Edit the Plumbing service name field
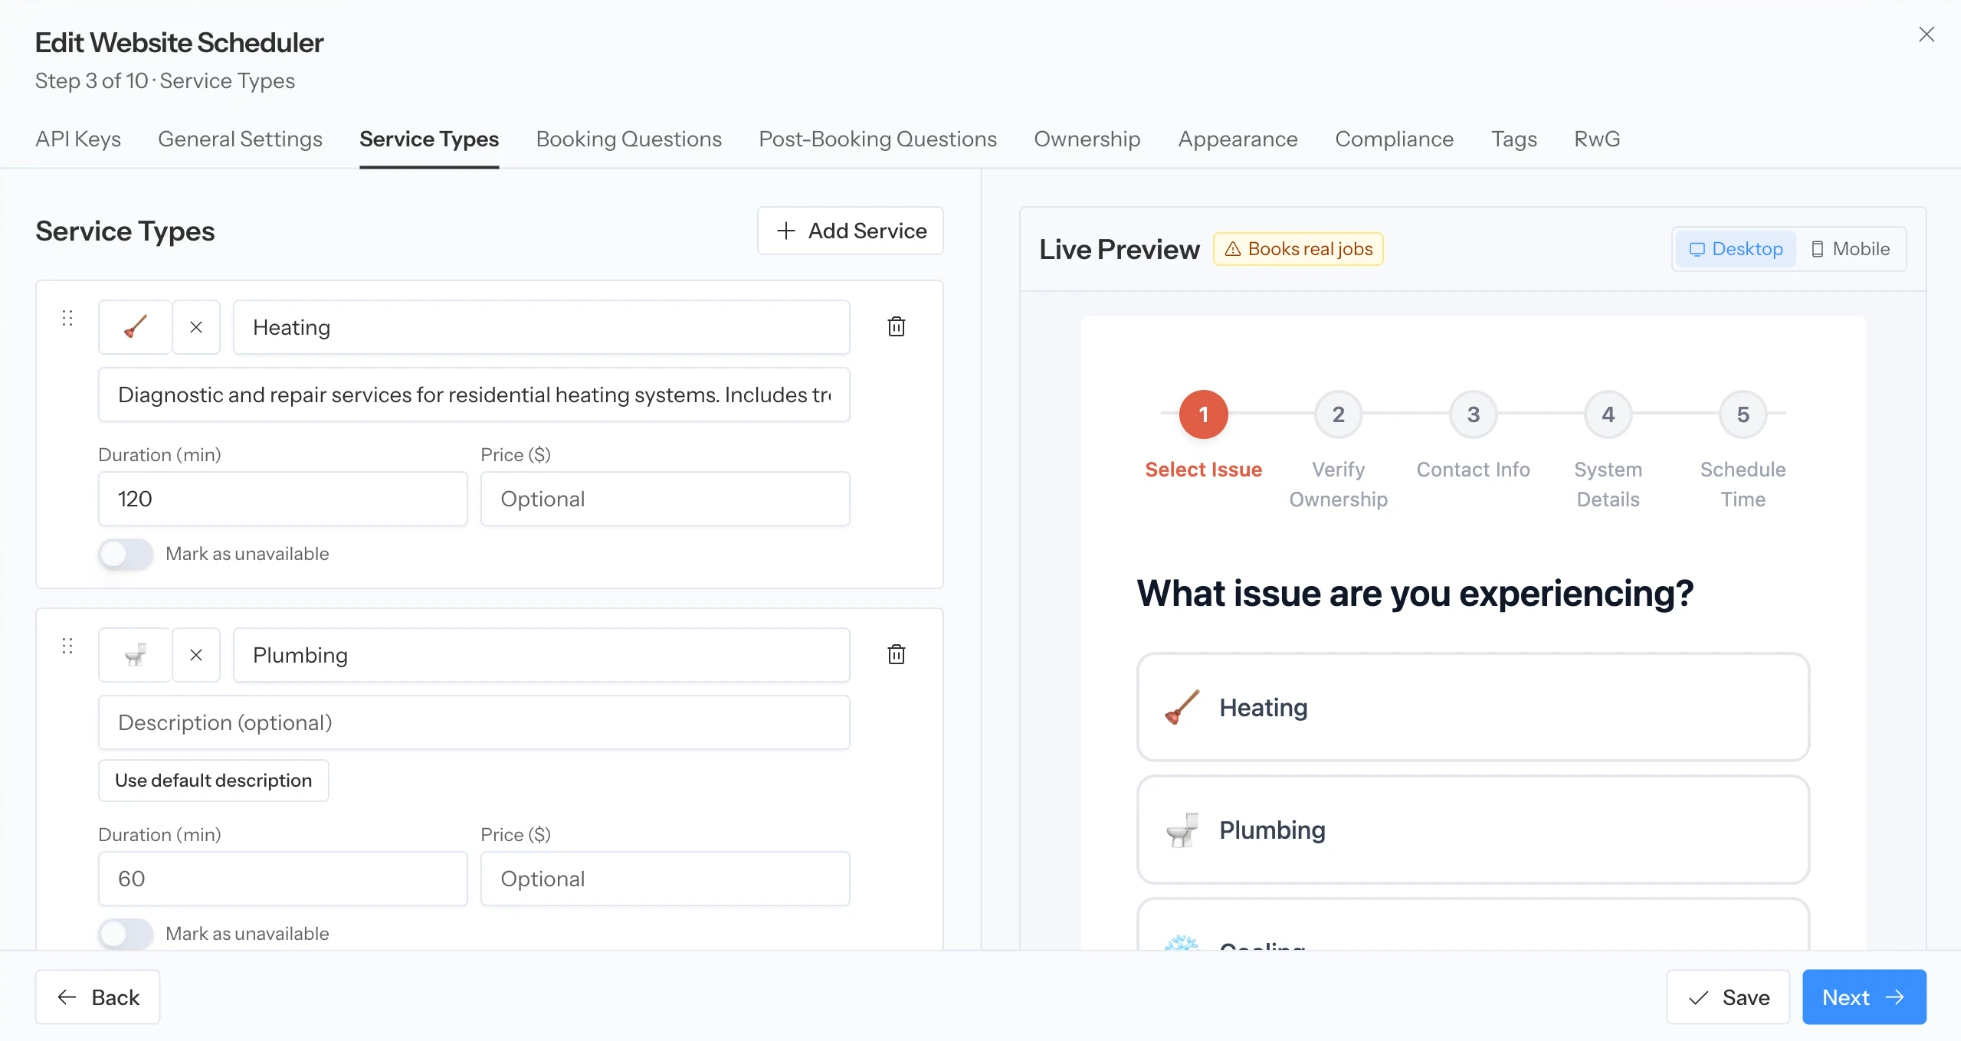 [542, 655]
